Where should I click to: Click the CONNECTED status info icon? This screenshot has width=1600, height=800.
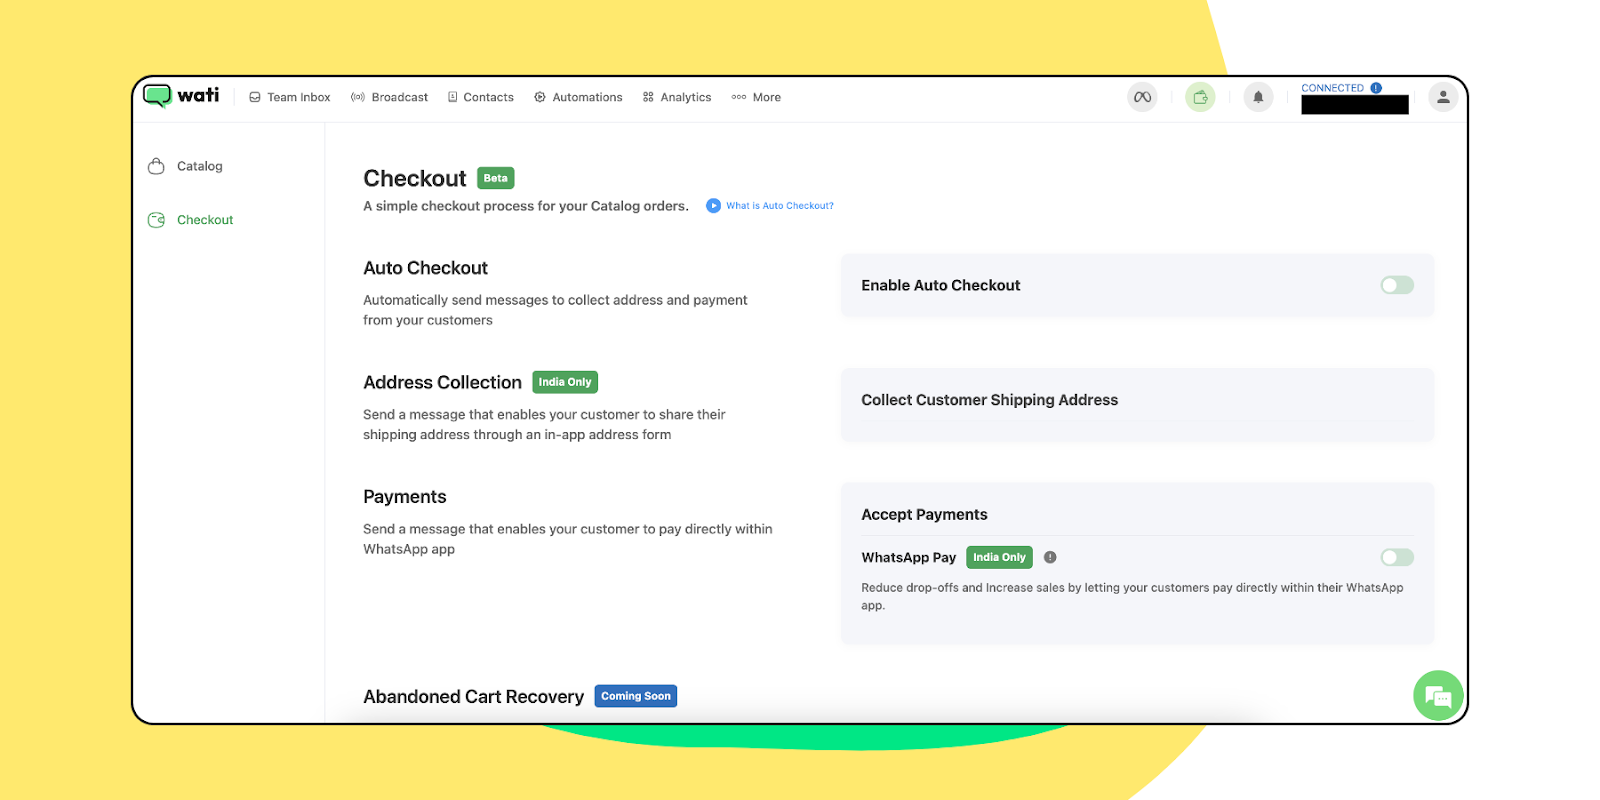[x=1376, y=88]
